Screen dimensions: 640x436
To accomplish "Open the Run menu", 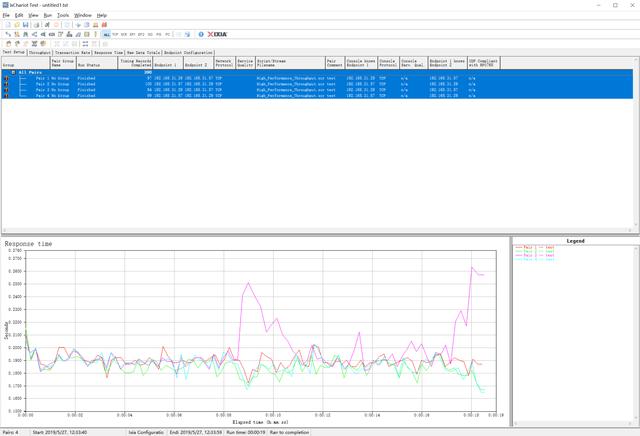I will [x=47, y=16].
